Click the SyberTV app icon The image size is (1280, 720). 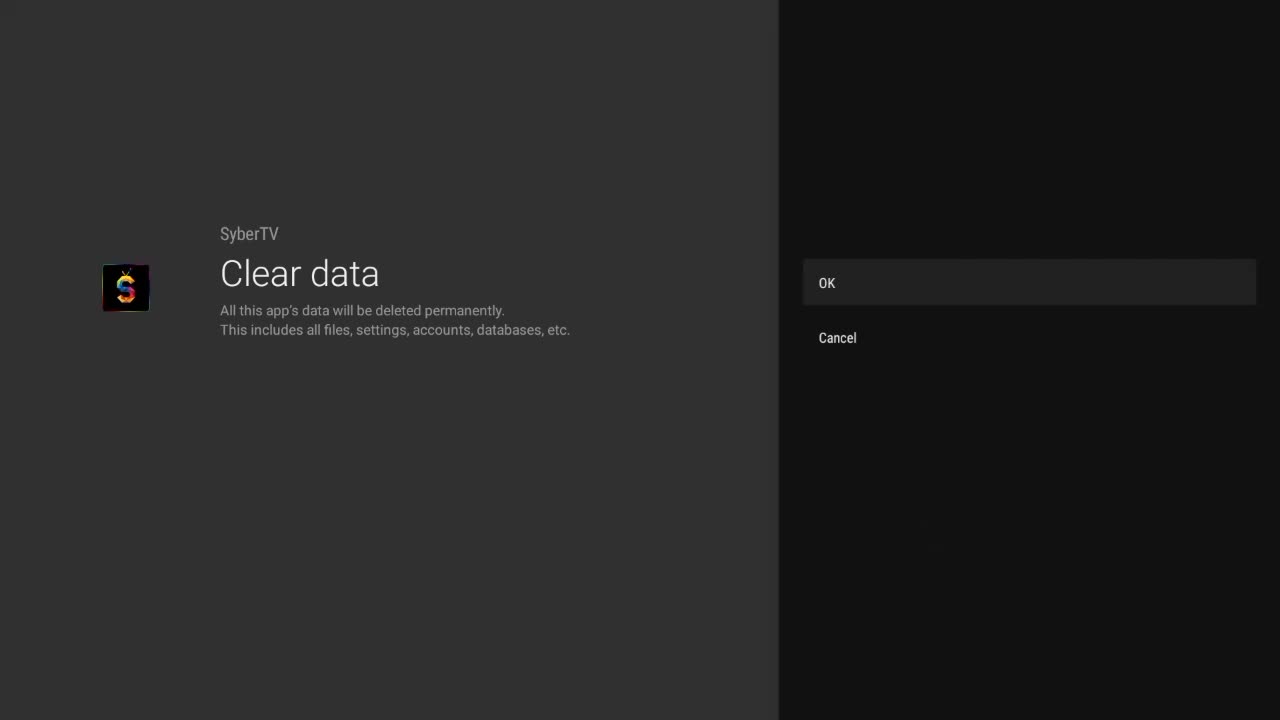tap(126, 288)
